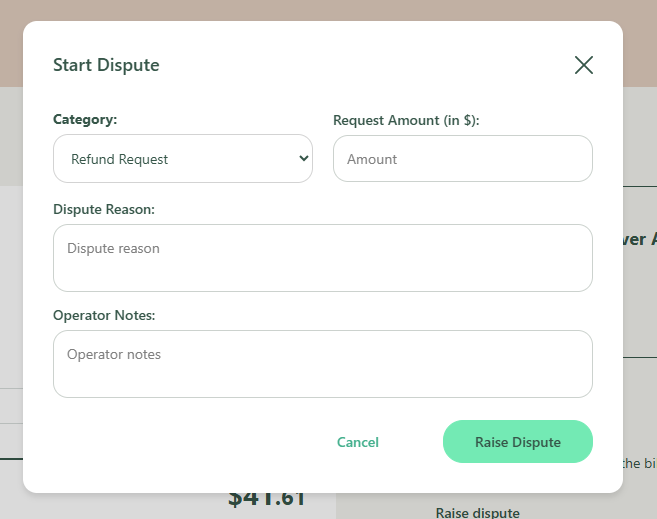Screen dimensions: 657x519
Task: Click the "Amount" placeholder text
Action: [x=372, y=159]
